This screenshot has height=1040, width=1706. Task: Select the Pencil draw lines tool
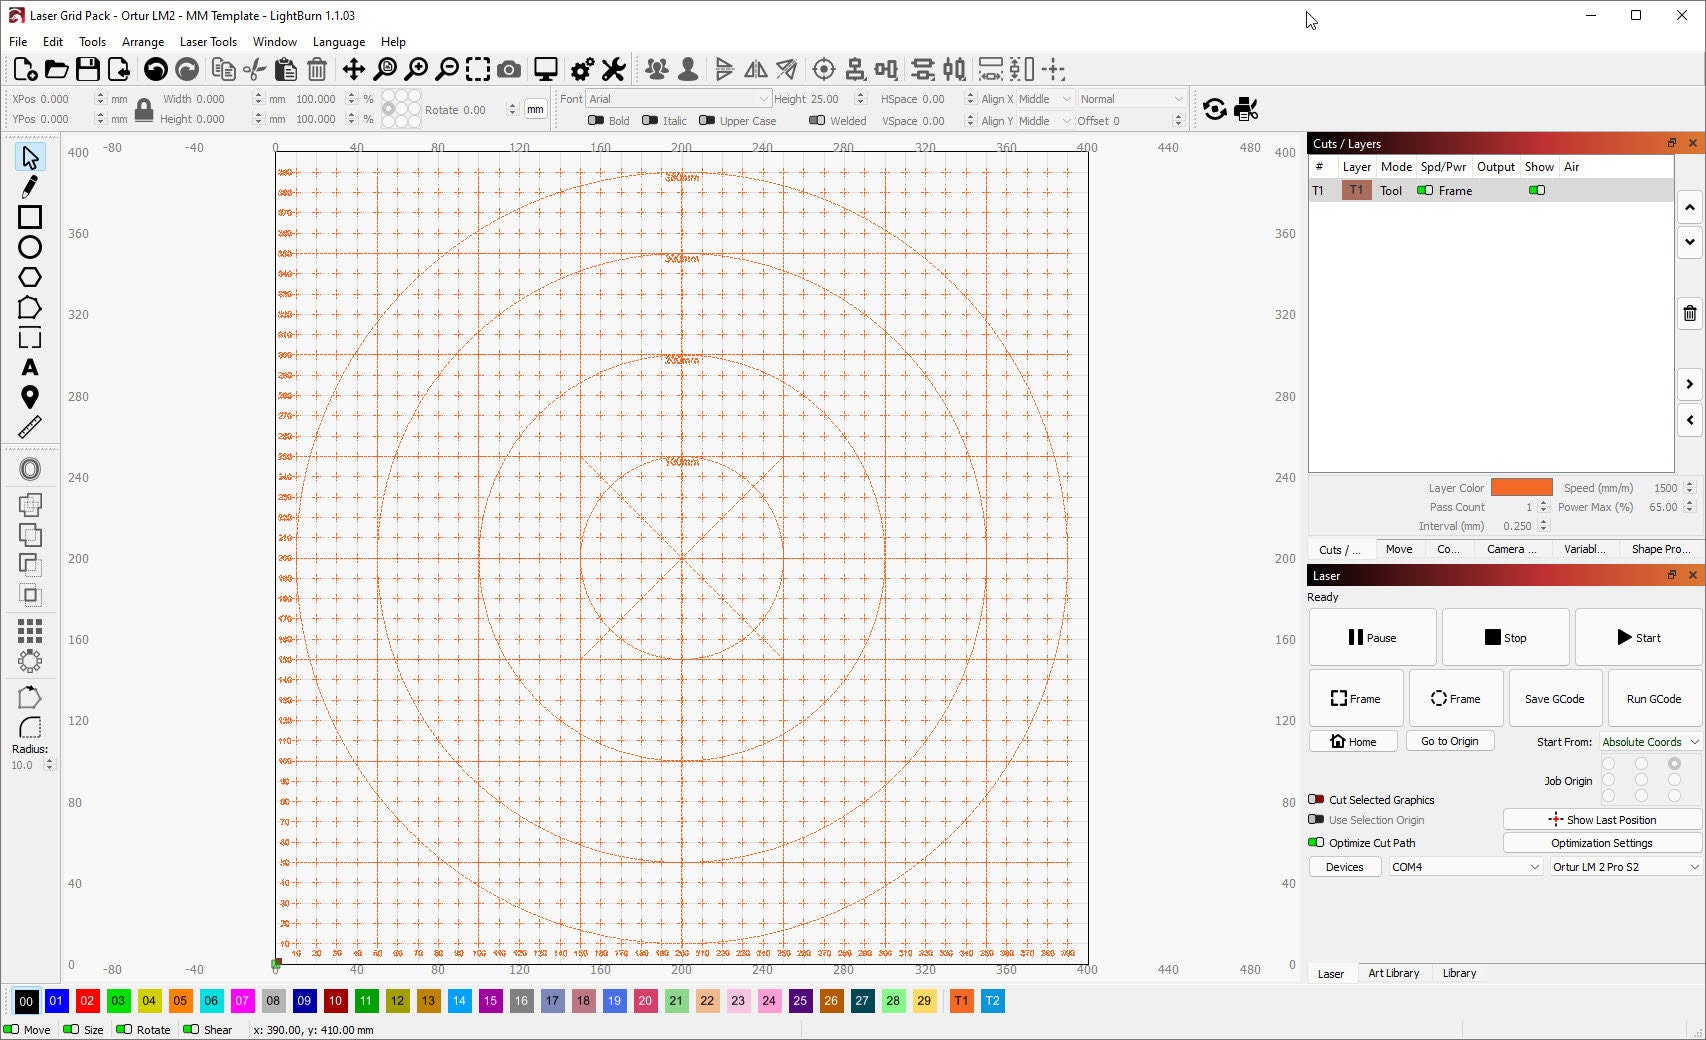coord(30,187)
